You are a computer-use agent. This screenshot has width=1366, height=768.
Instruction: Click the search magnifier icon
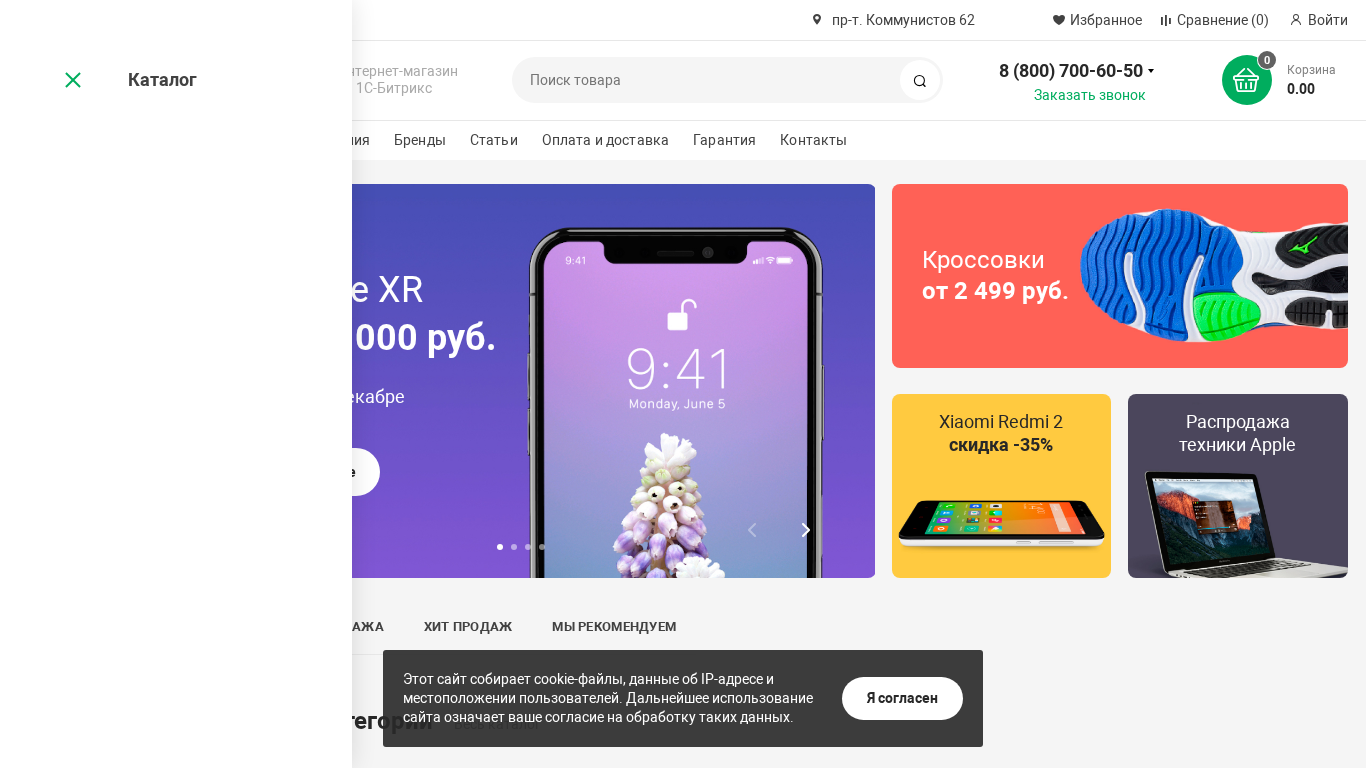pos(920,81)
